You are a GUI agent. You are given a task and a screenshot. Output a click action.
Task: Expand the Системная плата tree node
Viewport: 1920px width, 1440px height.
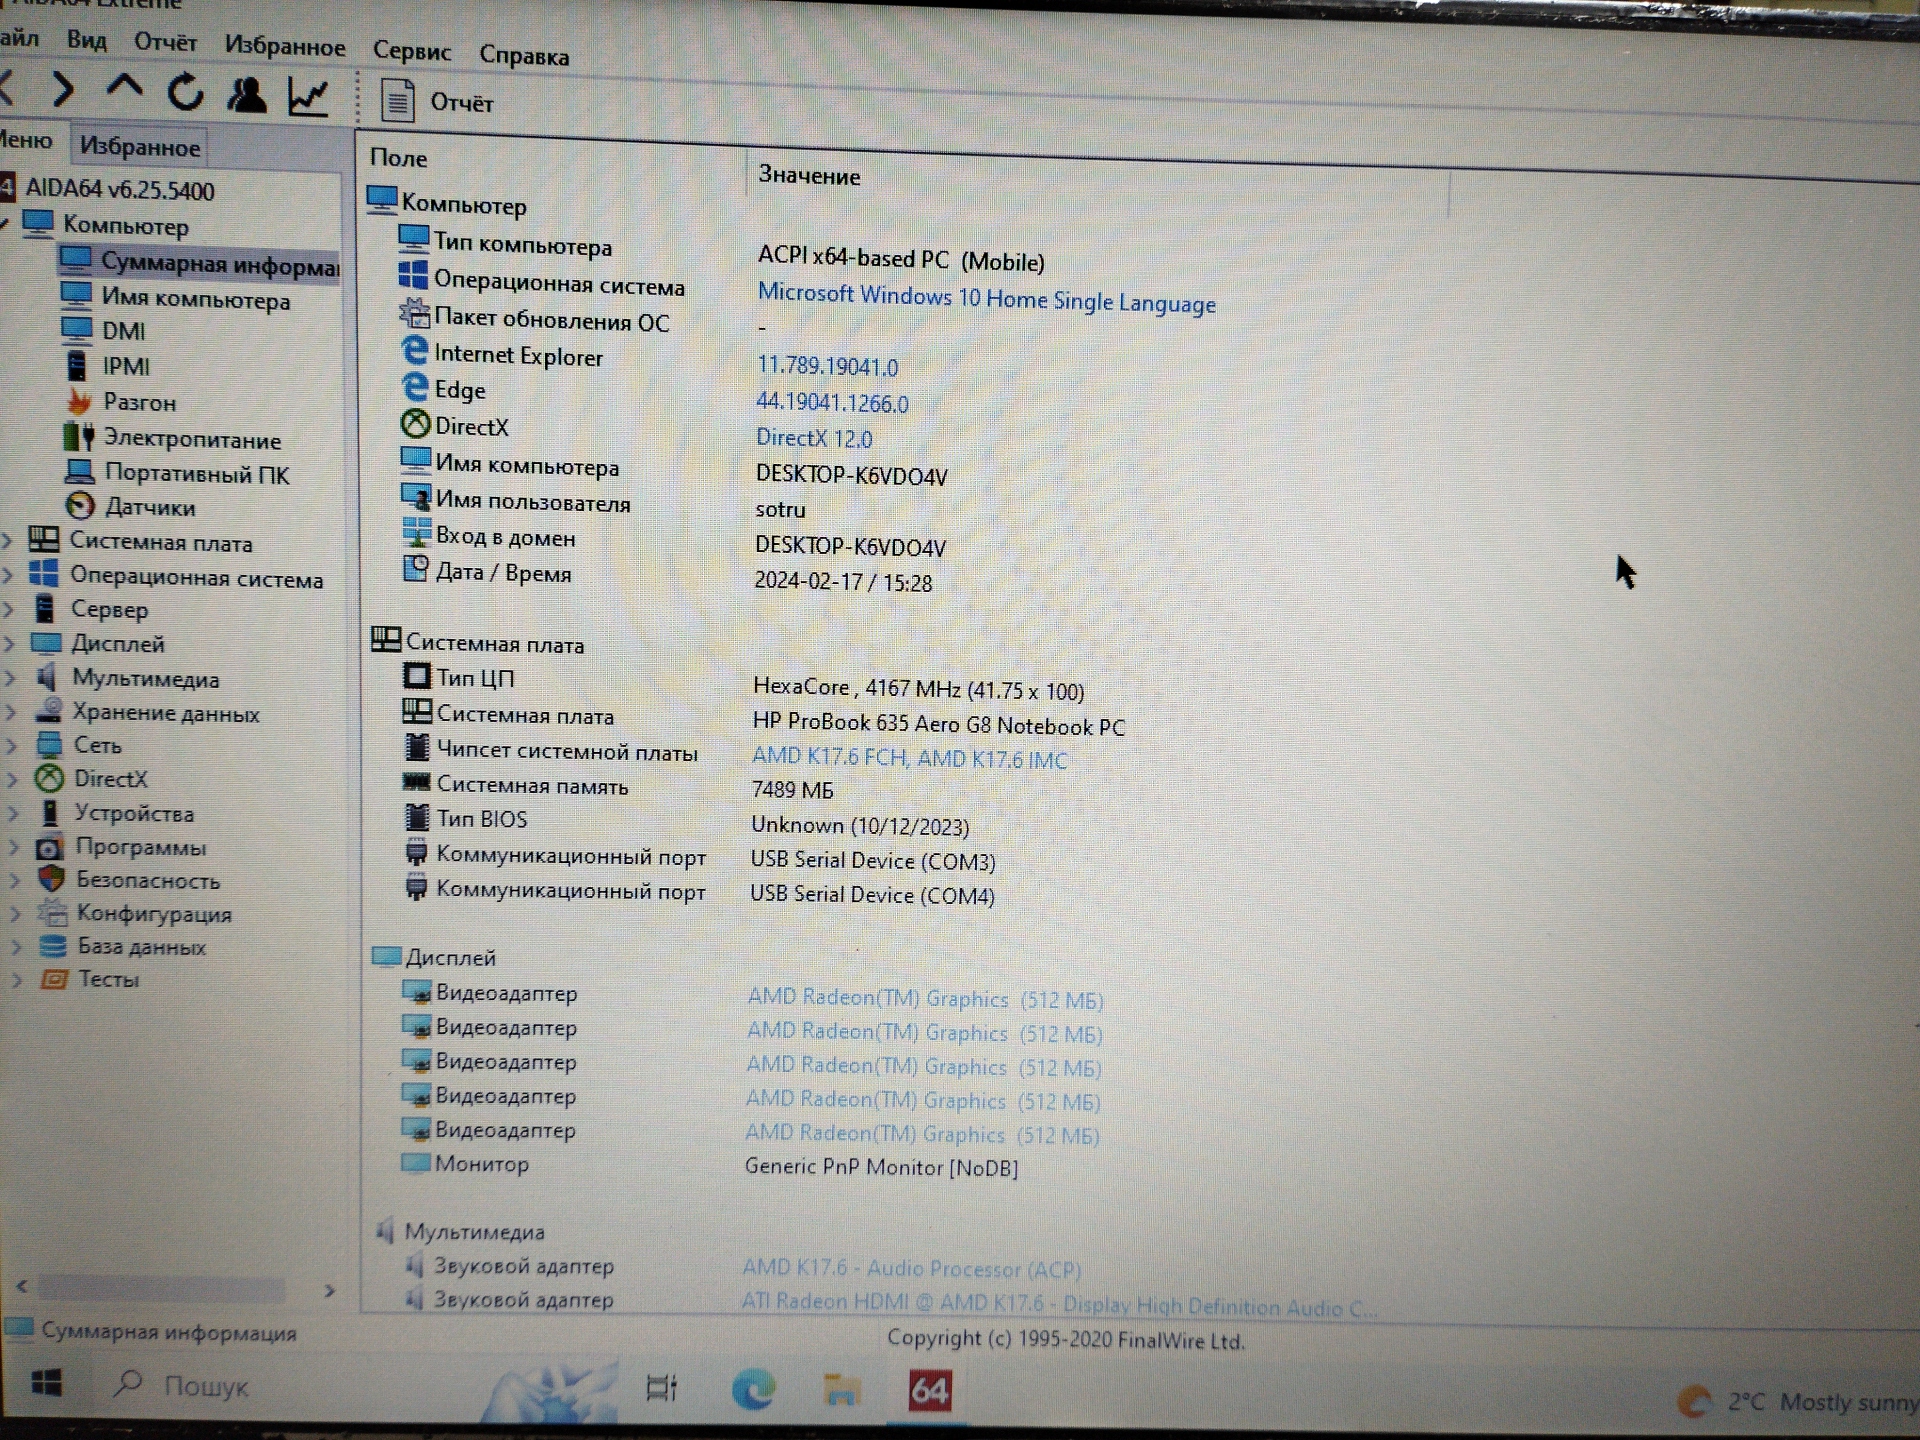[7, 541]
